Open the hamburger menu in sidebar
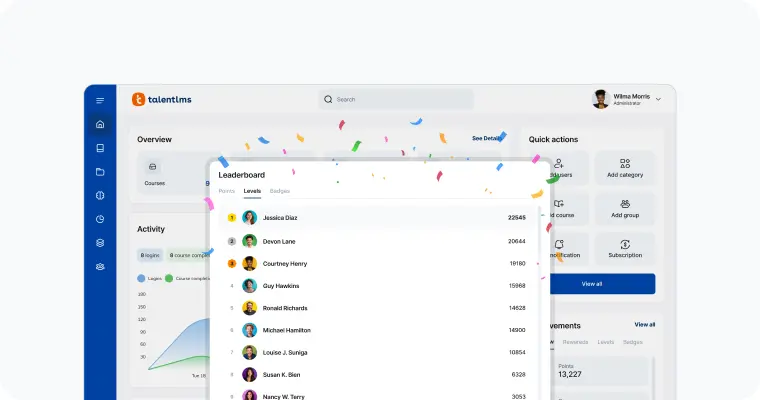Screen dimensions: 760x400 tap(100, 100)
